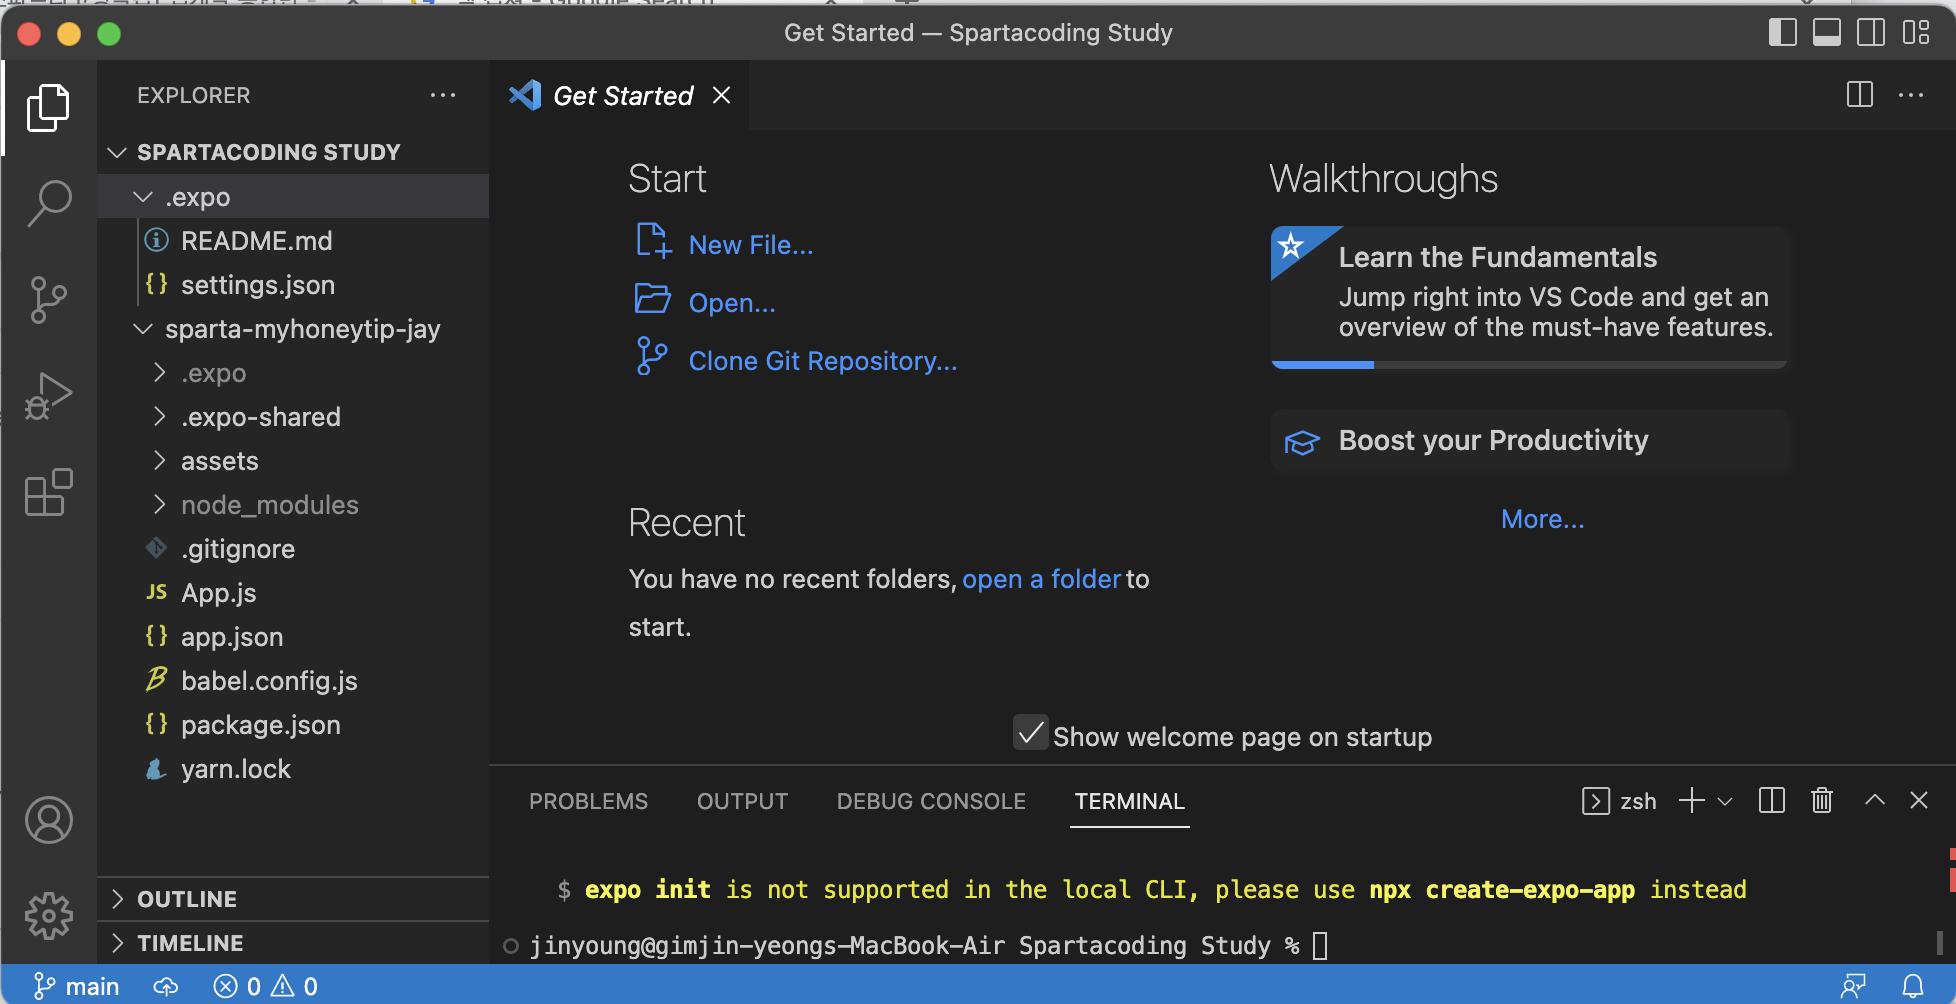The width and height of the screenshot is (1956, 1004).
Task: Toggle primary side bar layout icon
Action: pos(1783,33)
